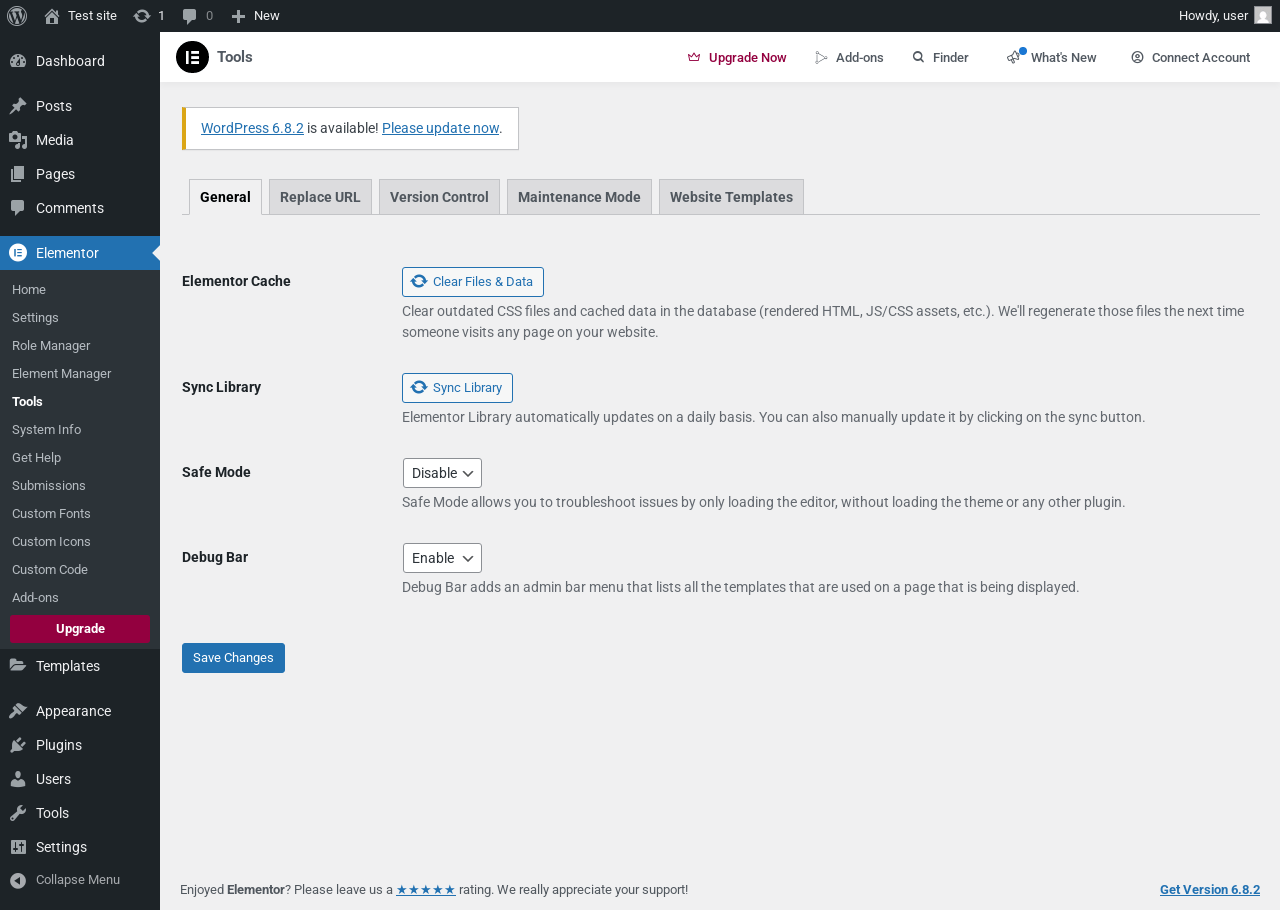The height and width of the screenshot is (910, 1280).
Task: Click the Please update now link
Action: [440, 128]
